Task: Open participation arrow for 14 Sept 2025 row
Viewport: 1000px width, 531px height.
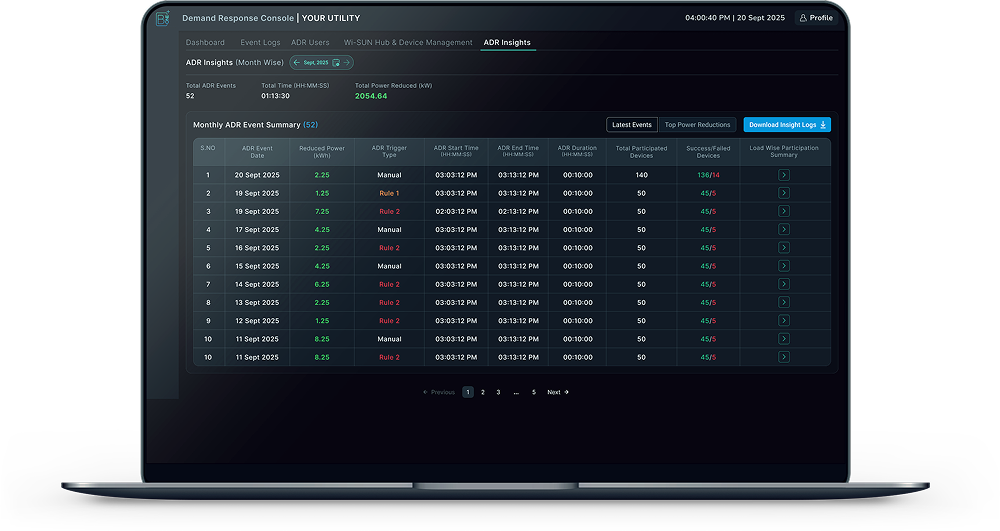Action: pos(784,284)
